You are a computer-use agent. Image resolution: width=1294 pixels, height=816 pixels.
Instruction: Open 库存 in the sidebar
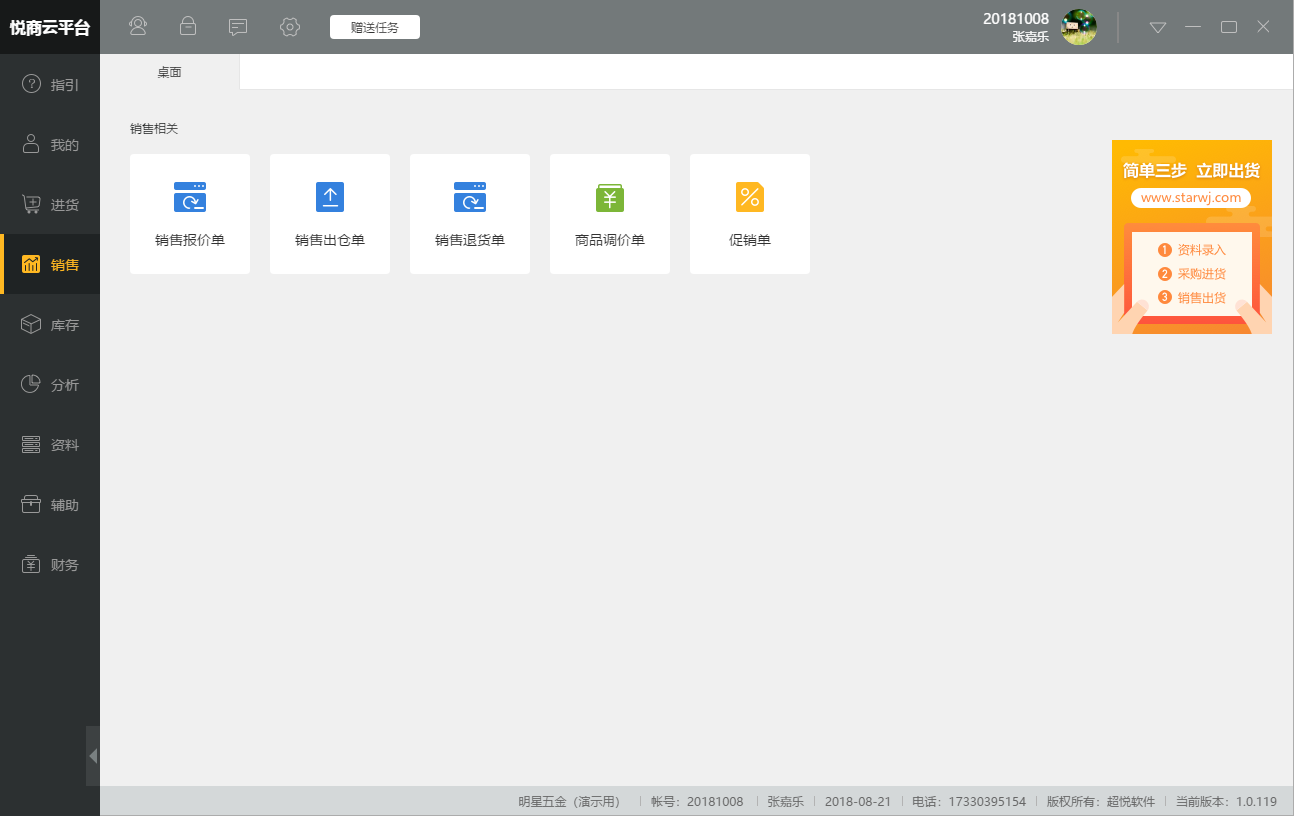[x=50, y=325]
